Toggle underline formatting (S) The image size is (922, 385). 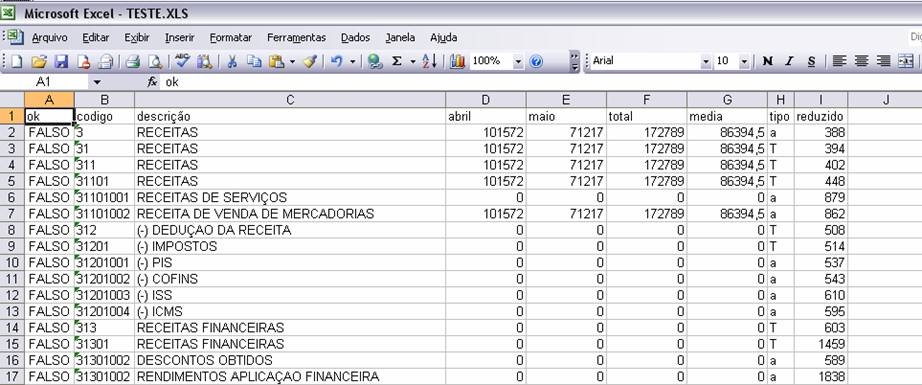pyautogui.click(x=811, y=61)
